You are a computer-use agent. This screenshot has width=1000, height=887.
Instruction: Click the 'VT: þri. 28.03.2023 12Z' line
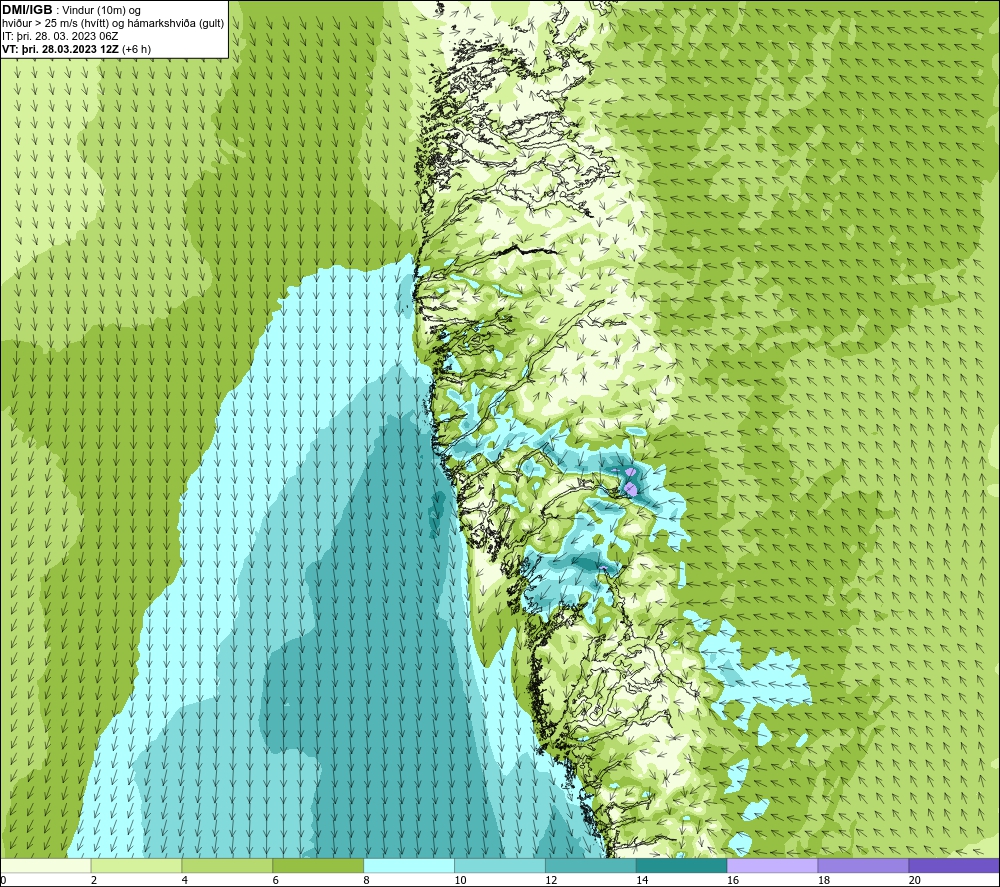[x=61, y=49]
